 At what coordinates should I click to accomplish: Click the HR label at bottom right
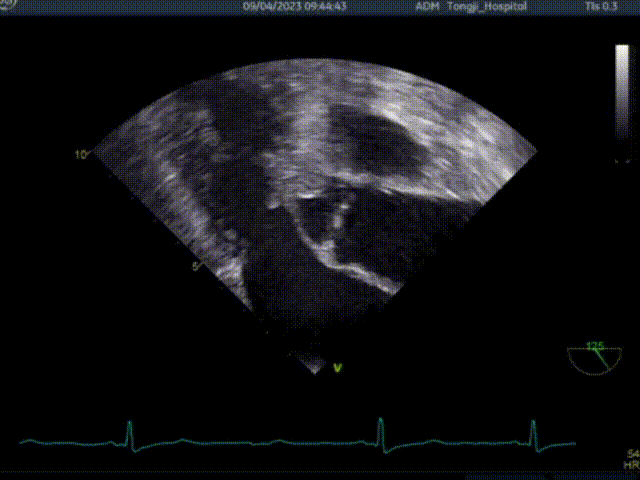tap(631, 466)
